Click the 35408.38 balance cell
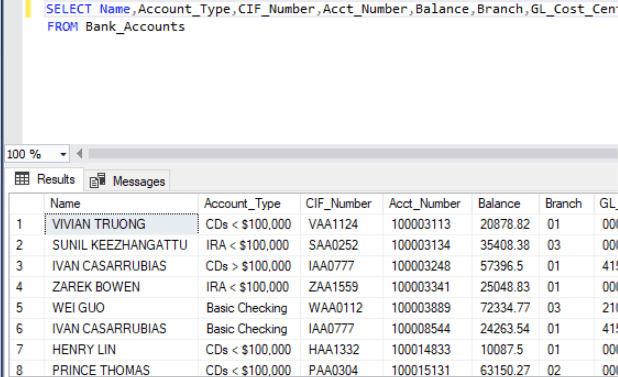This screenshot has height=377, width=618. [x=506, y=245]
